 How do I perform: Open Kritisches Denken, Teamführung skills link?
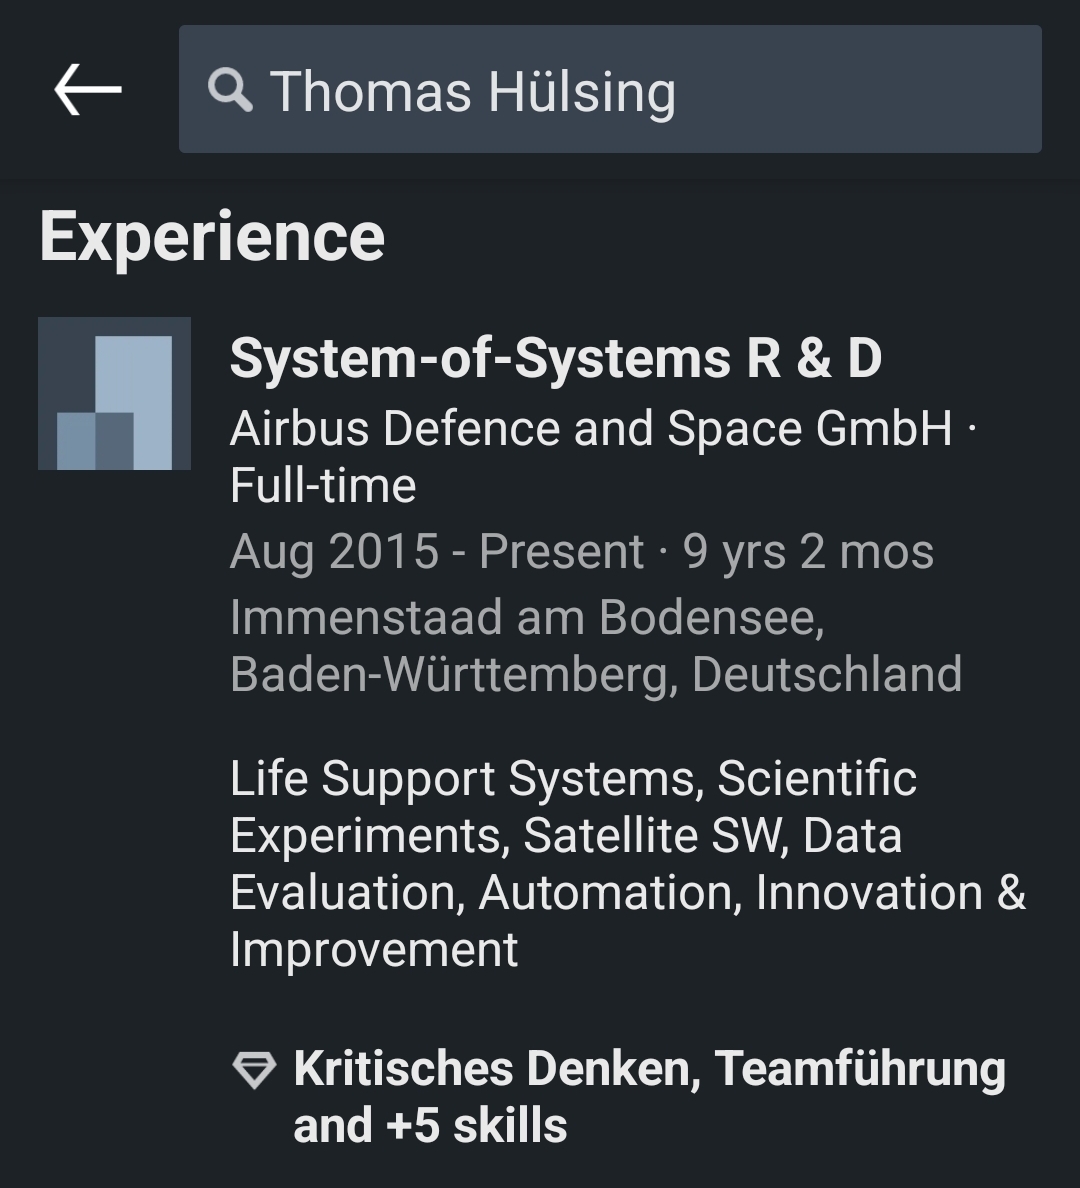[650, 1068]
